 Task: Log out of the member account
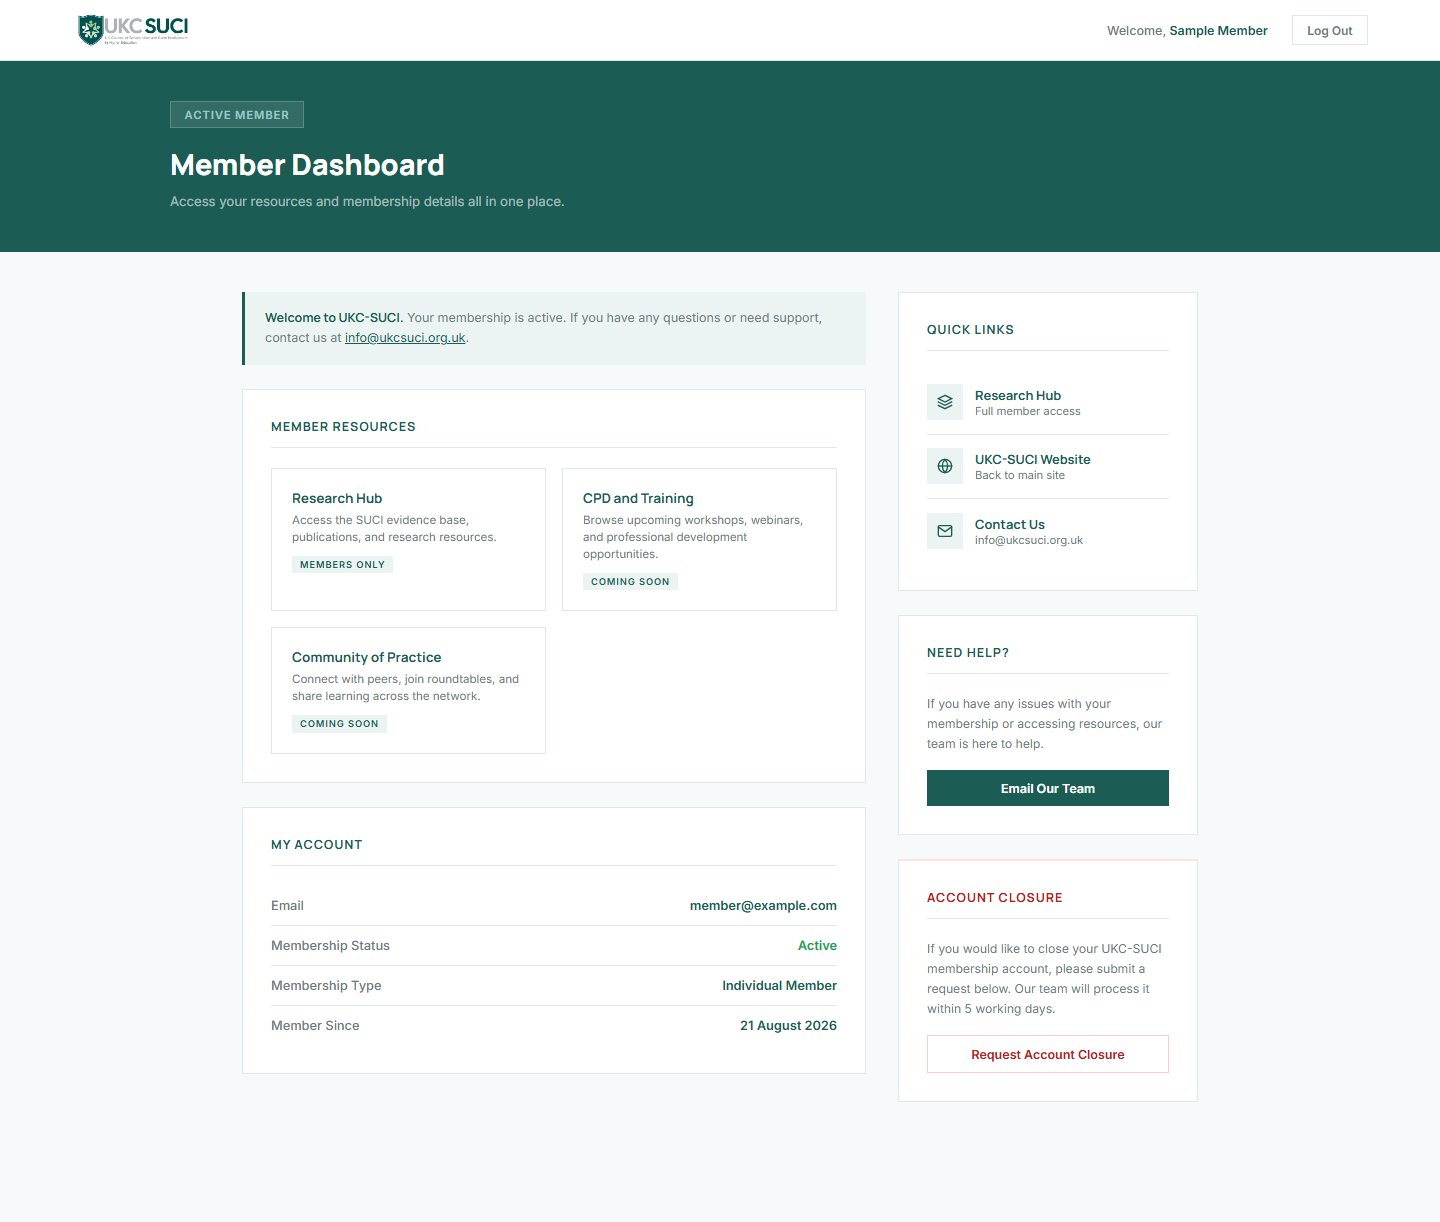click(x=1329, y=30)
